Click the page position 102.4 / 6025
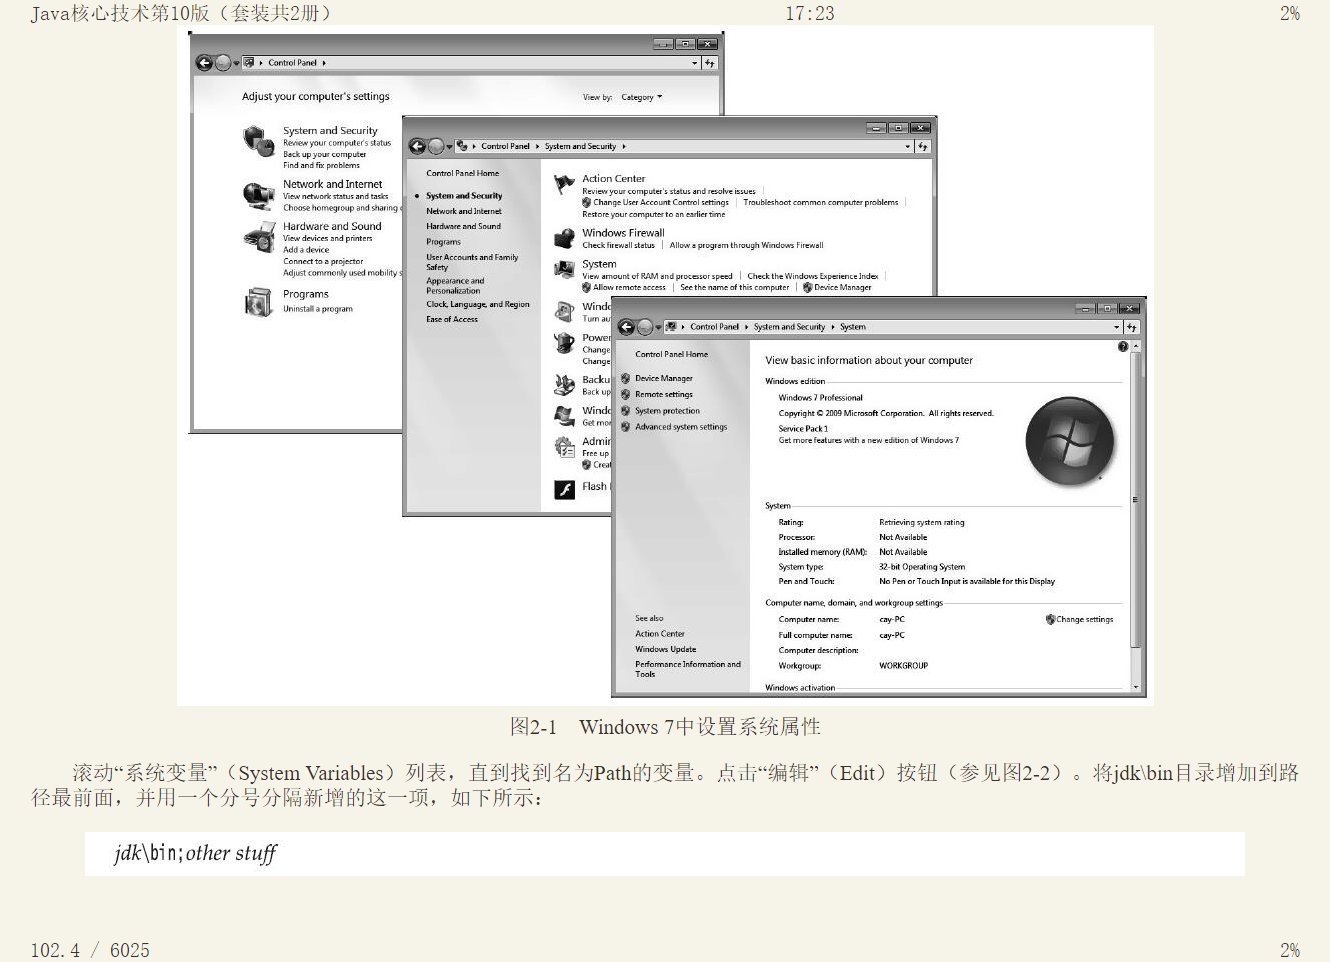The image size is (1330, 962). (x=90, y=950)
